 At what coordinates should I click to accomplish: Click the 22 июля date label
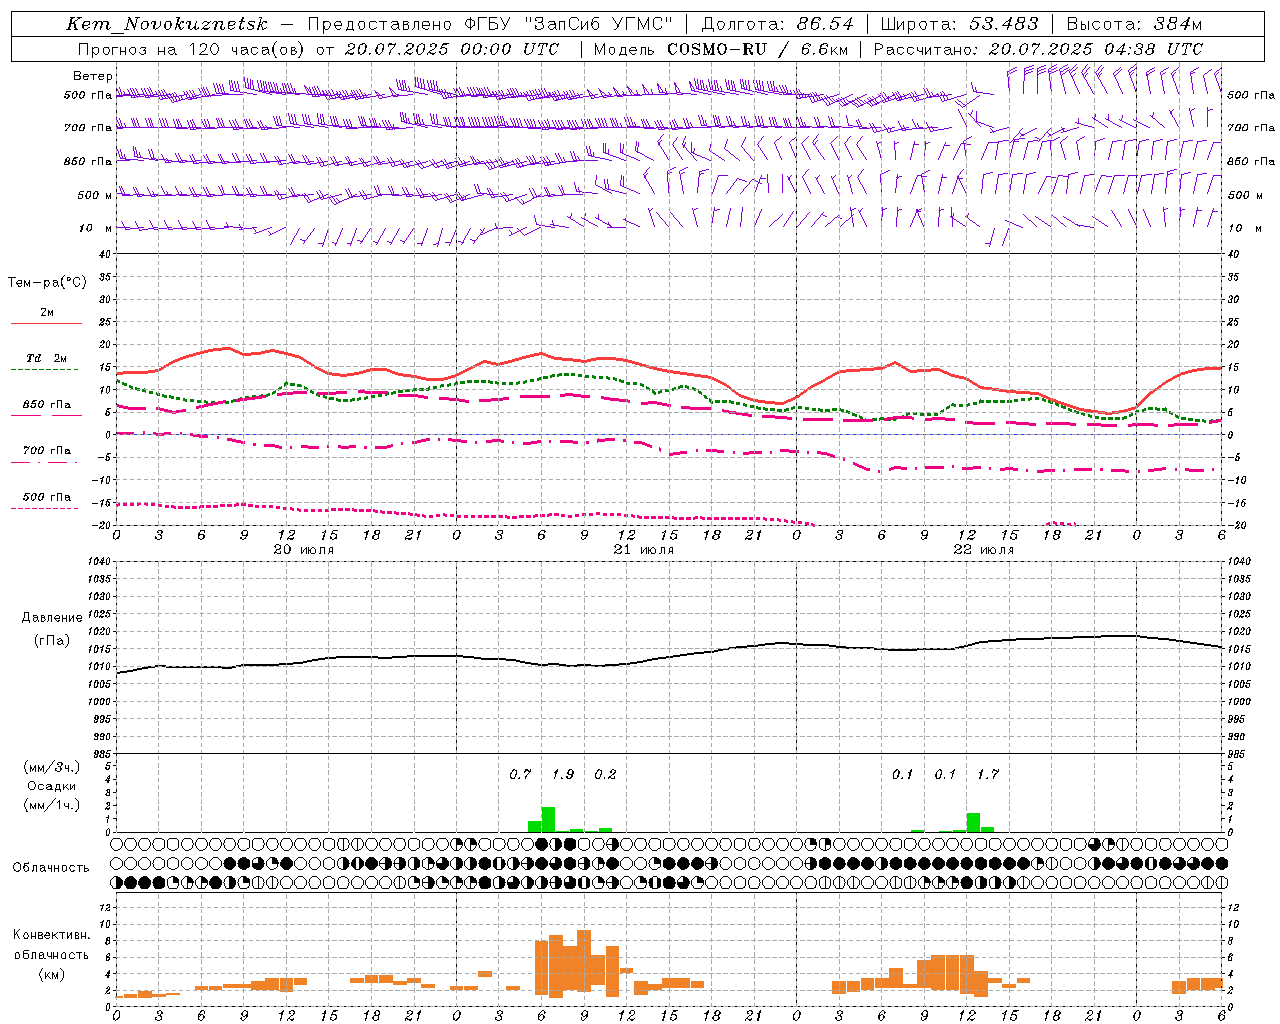pyautogui.click(x=984, y=550)
